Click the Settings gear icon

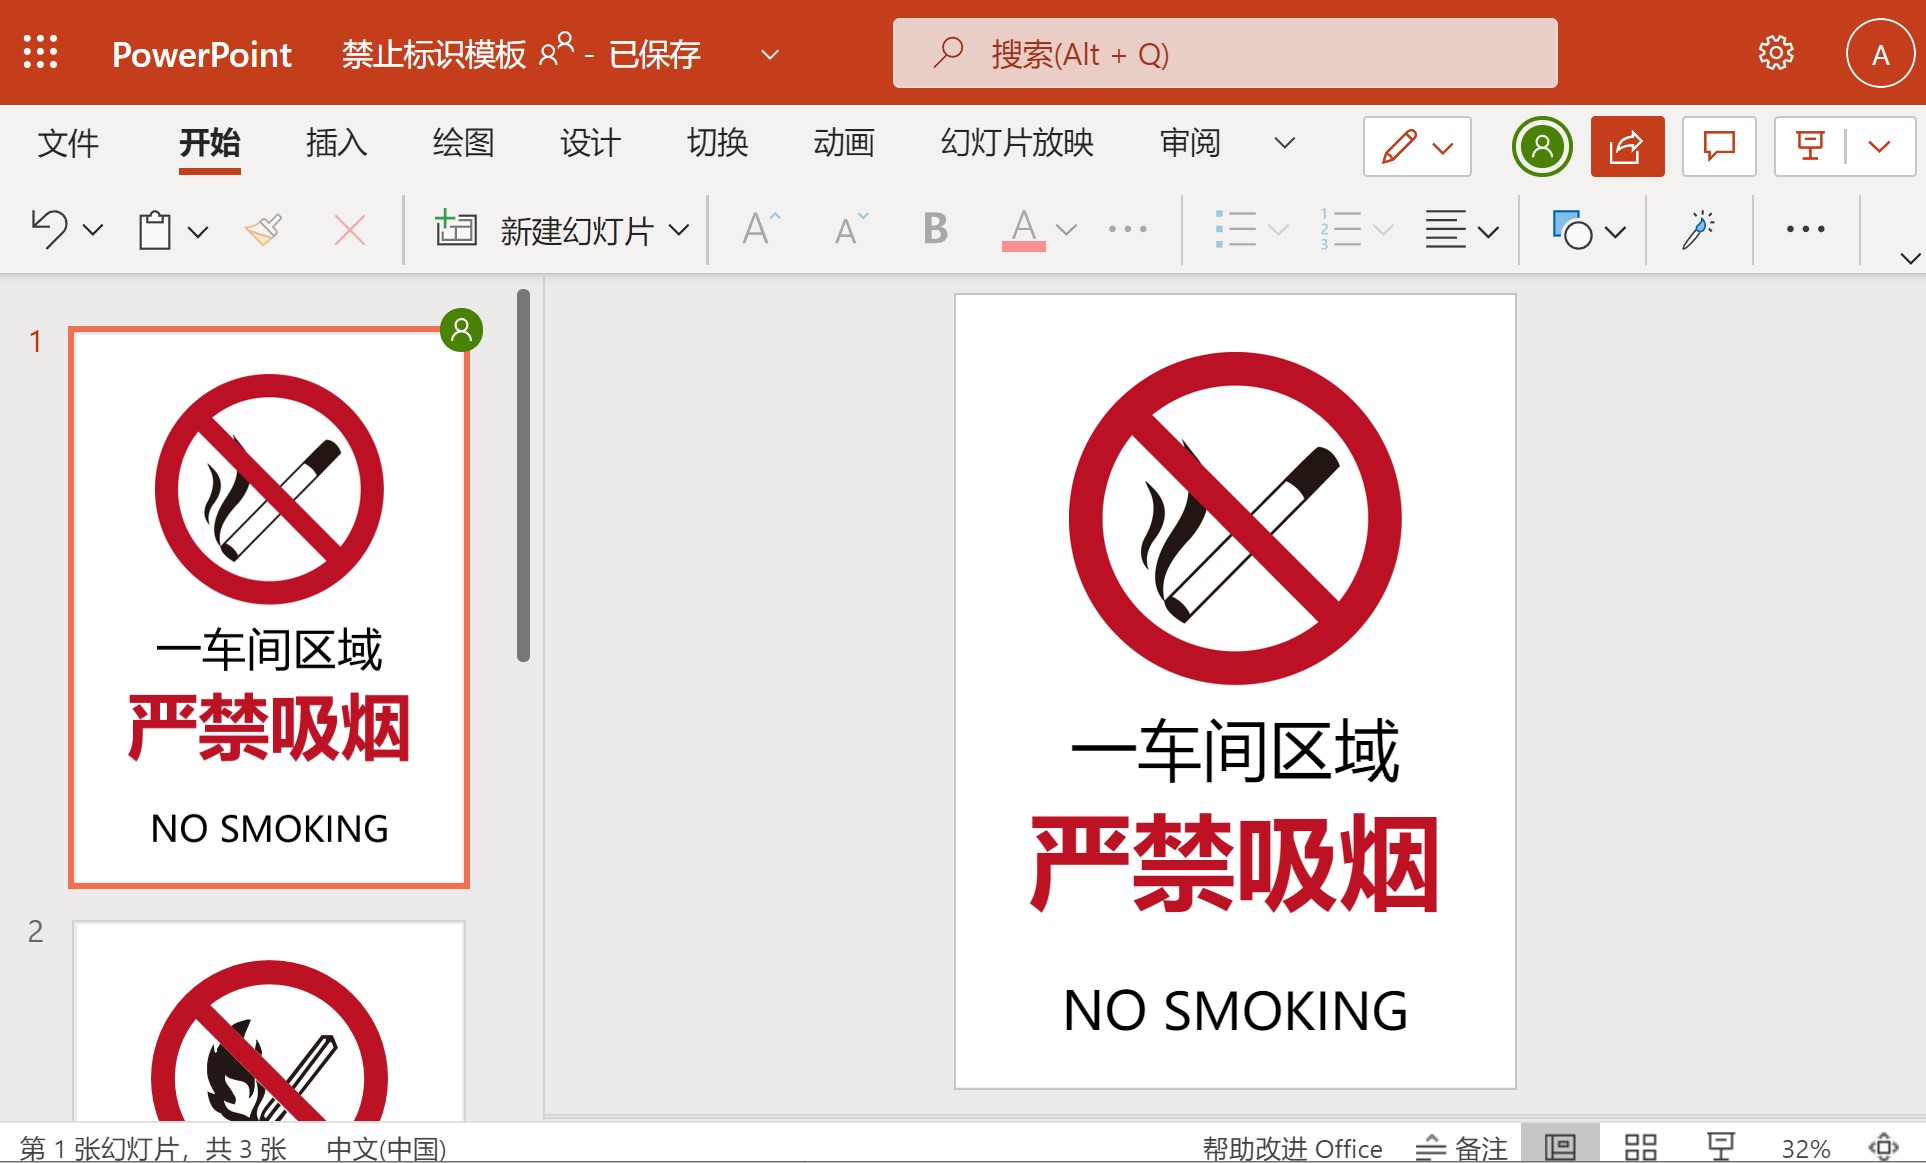(x=1776, y=53)
